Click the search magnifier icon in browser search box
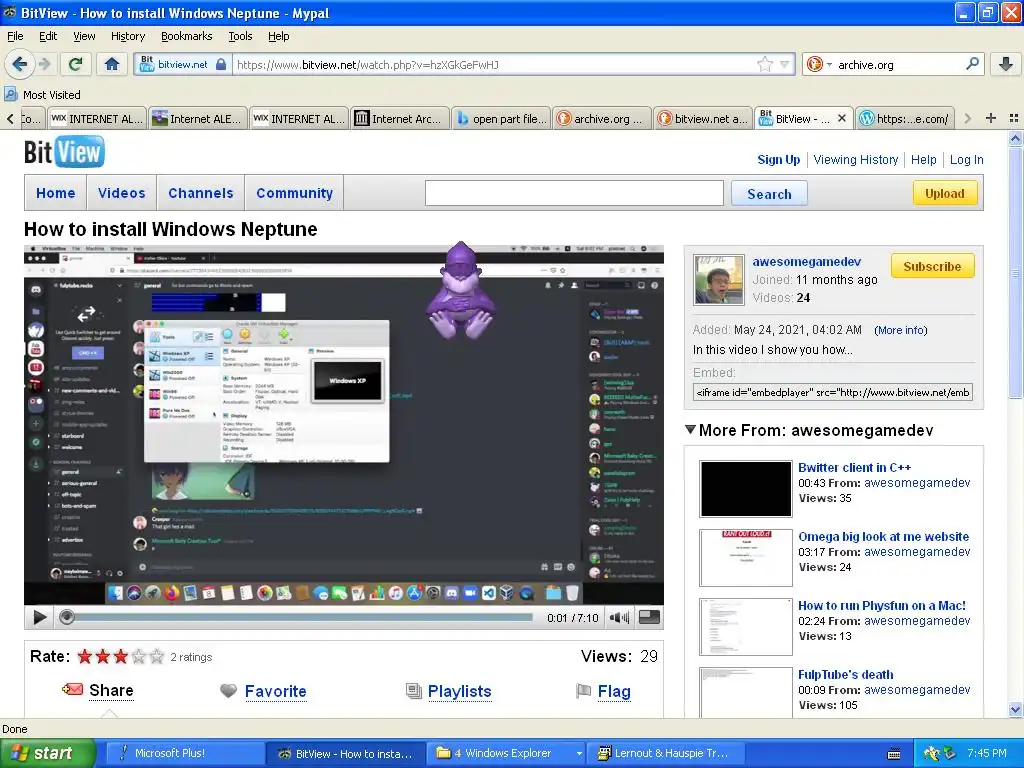 click(x=972, y=63)
